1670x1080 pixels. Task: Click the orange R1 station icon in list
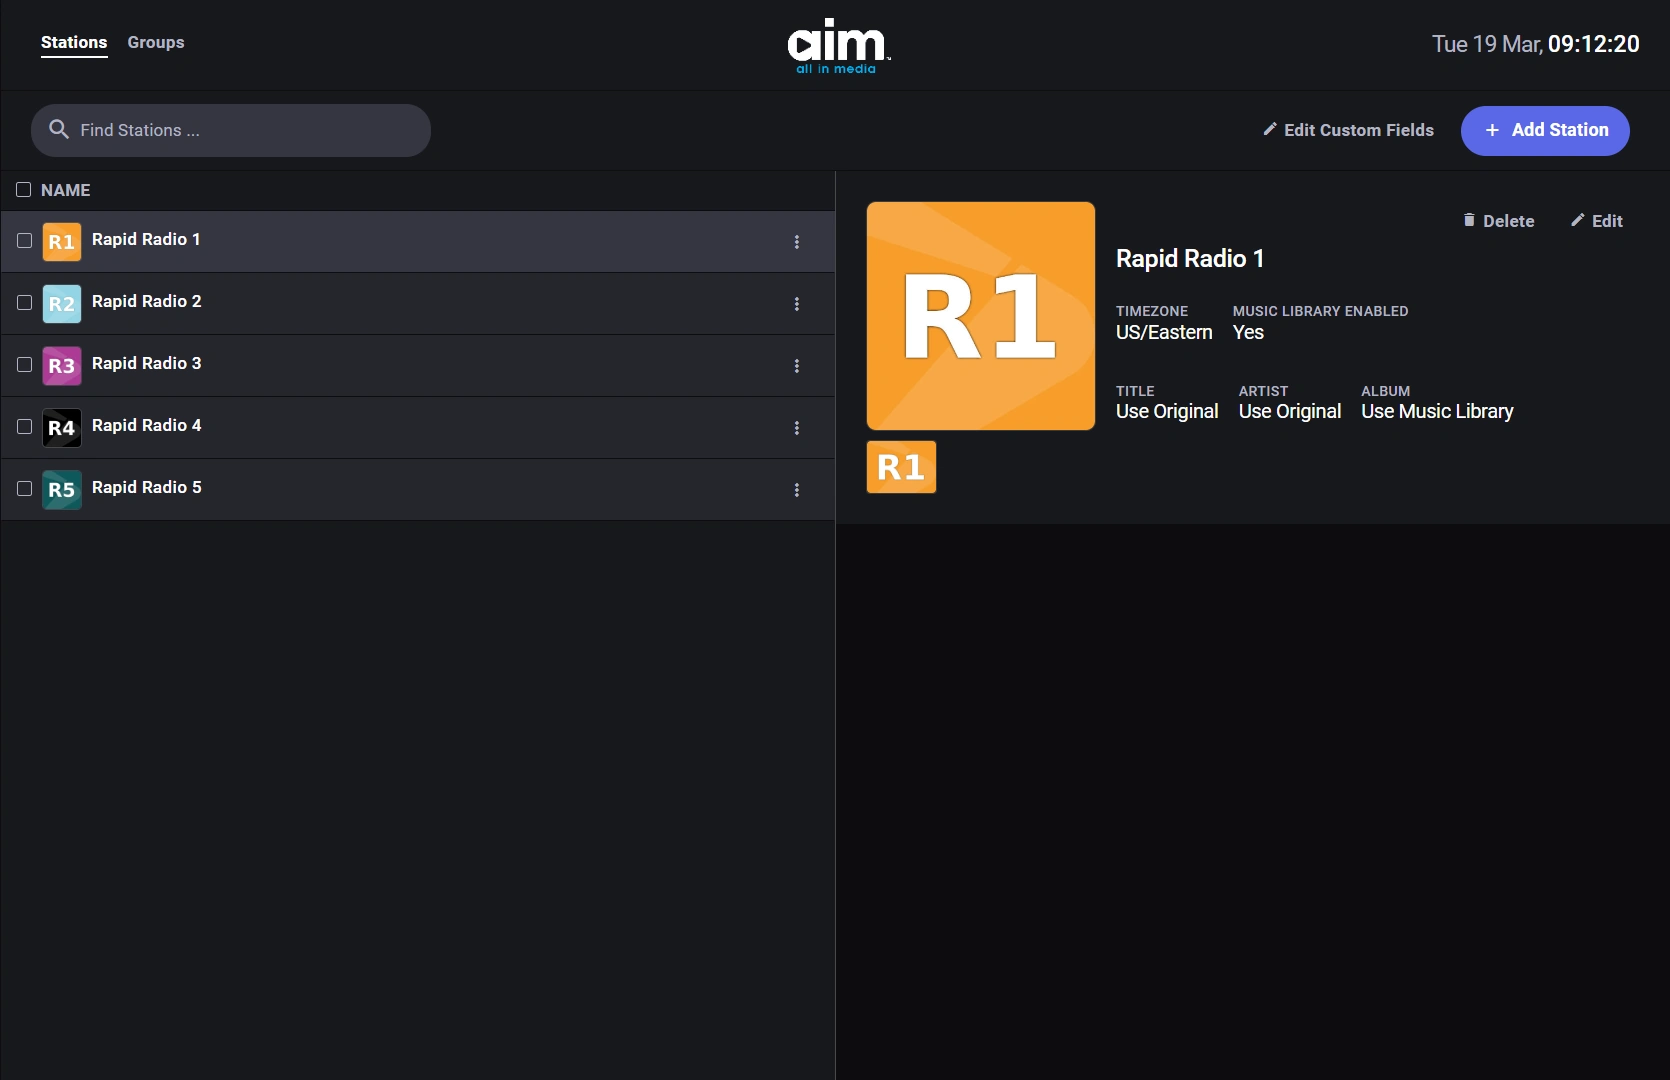(x=62, y=241)
